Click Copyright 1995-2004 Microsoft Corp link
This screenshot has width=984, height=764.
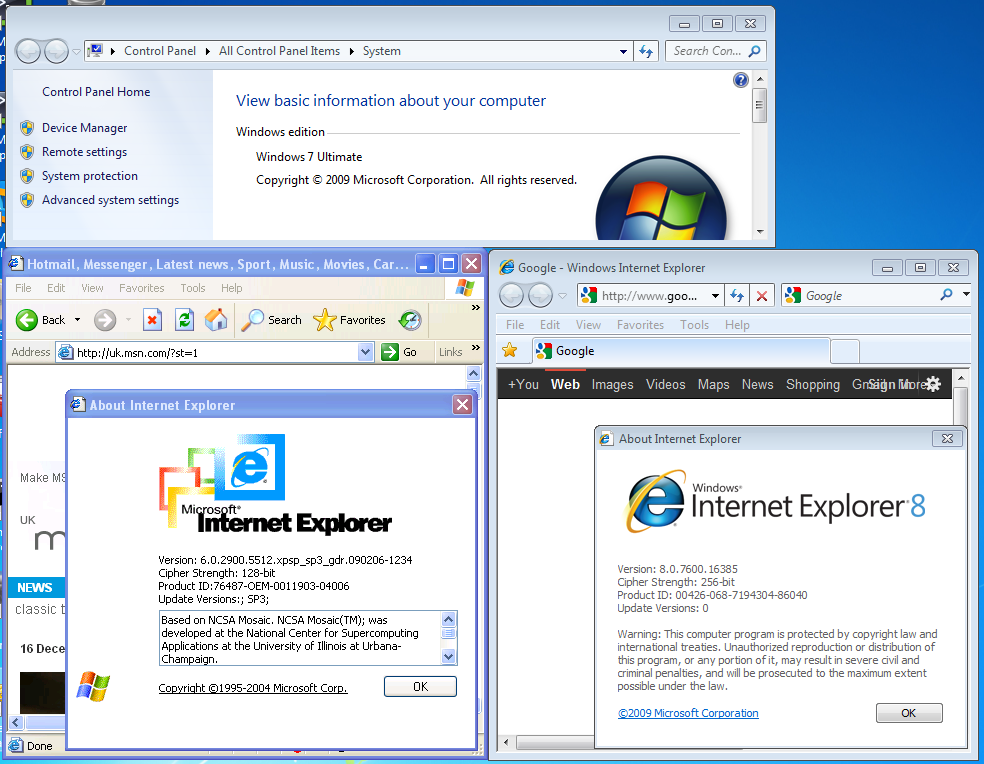click(x=253, y=688)
